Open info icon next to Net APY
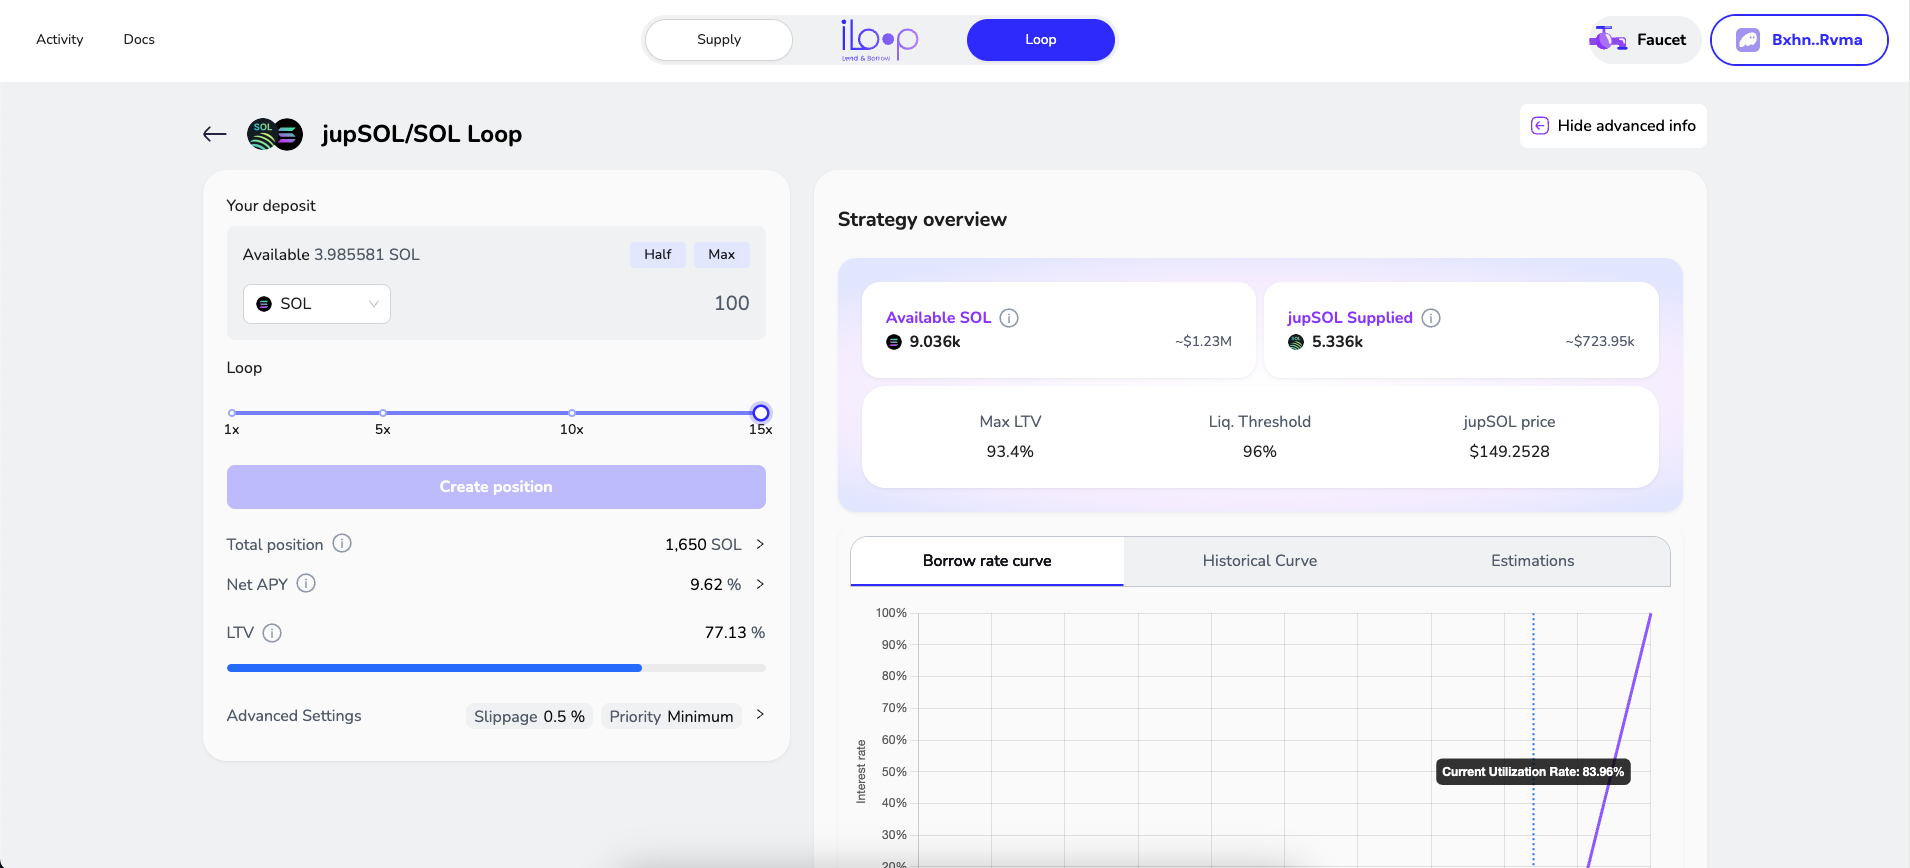1910x868 pixels. coord(306,583)
